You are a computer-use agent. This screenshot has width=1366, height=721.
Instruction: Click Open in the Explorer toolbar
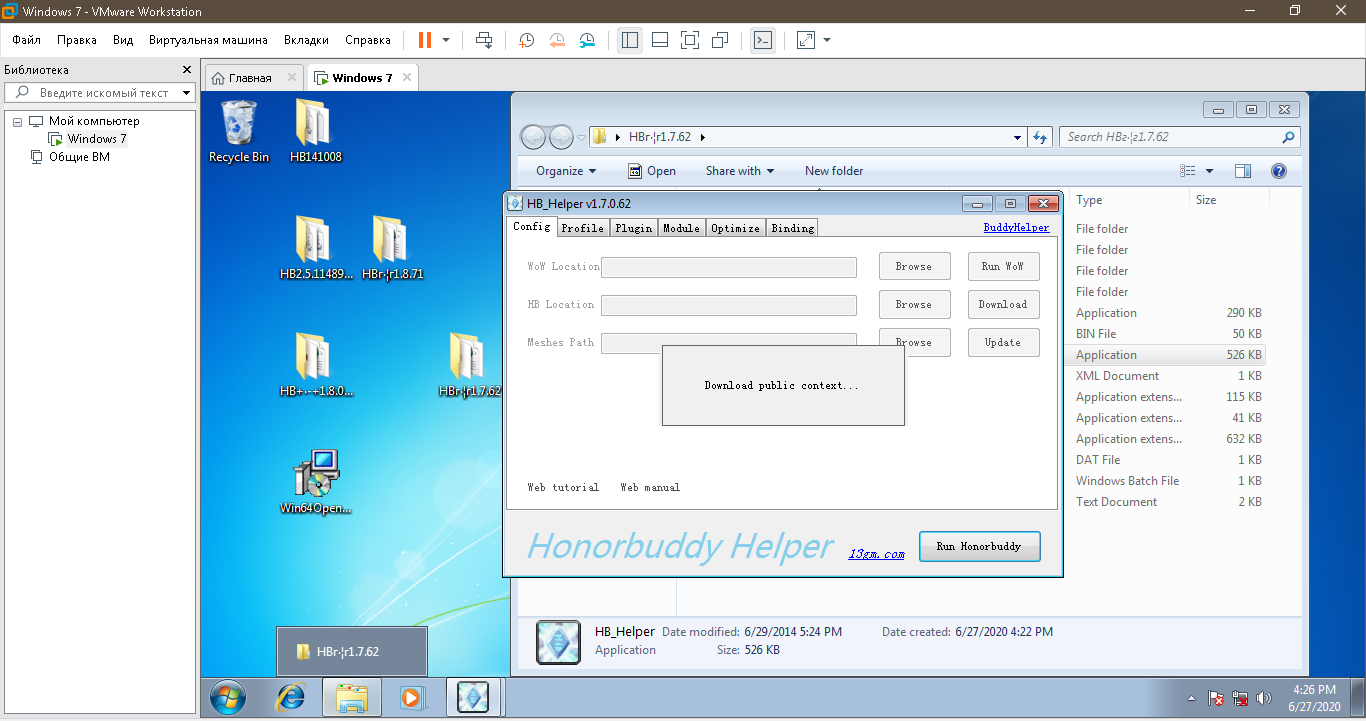click(652, 171)
